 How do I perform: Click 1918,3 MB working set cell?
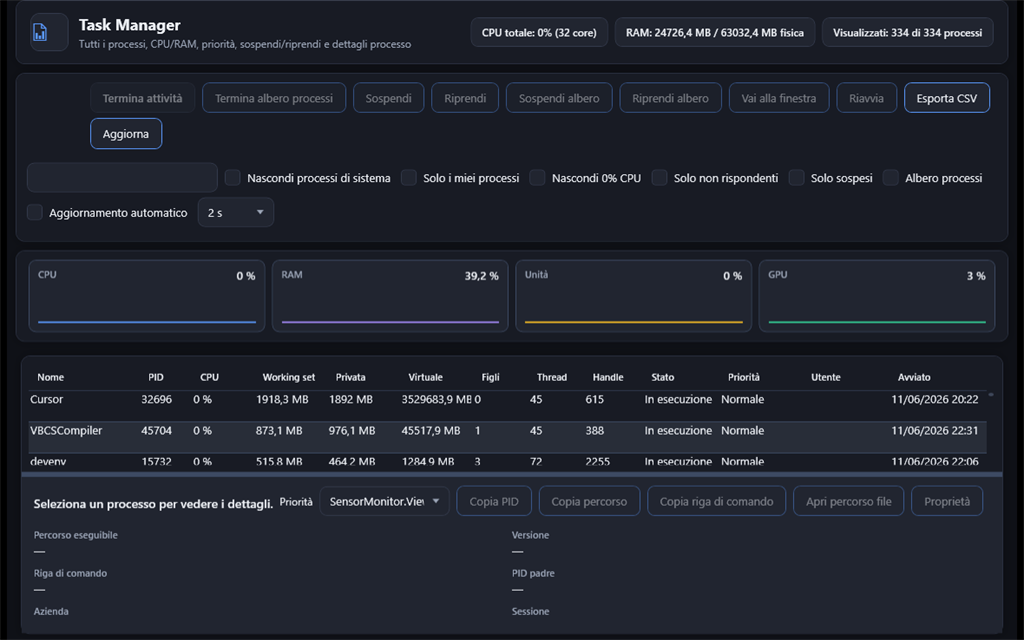coord(281,399)
